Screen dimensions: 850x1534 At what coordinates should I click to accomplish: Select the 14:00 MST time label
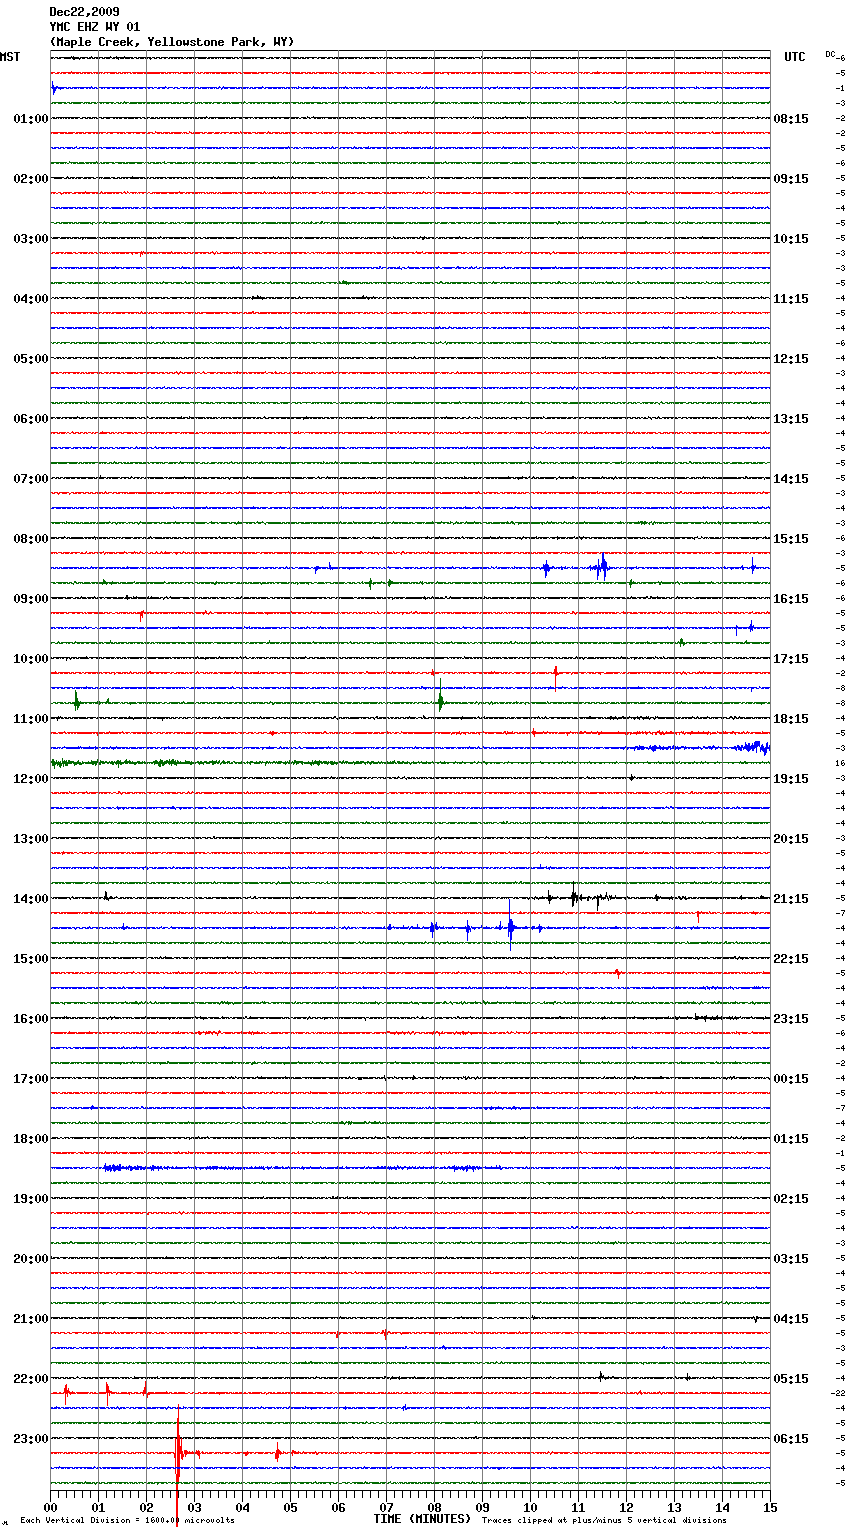pyautogui.click(x=31, y=899)
